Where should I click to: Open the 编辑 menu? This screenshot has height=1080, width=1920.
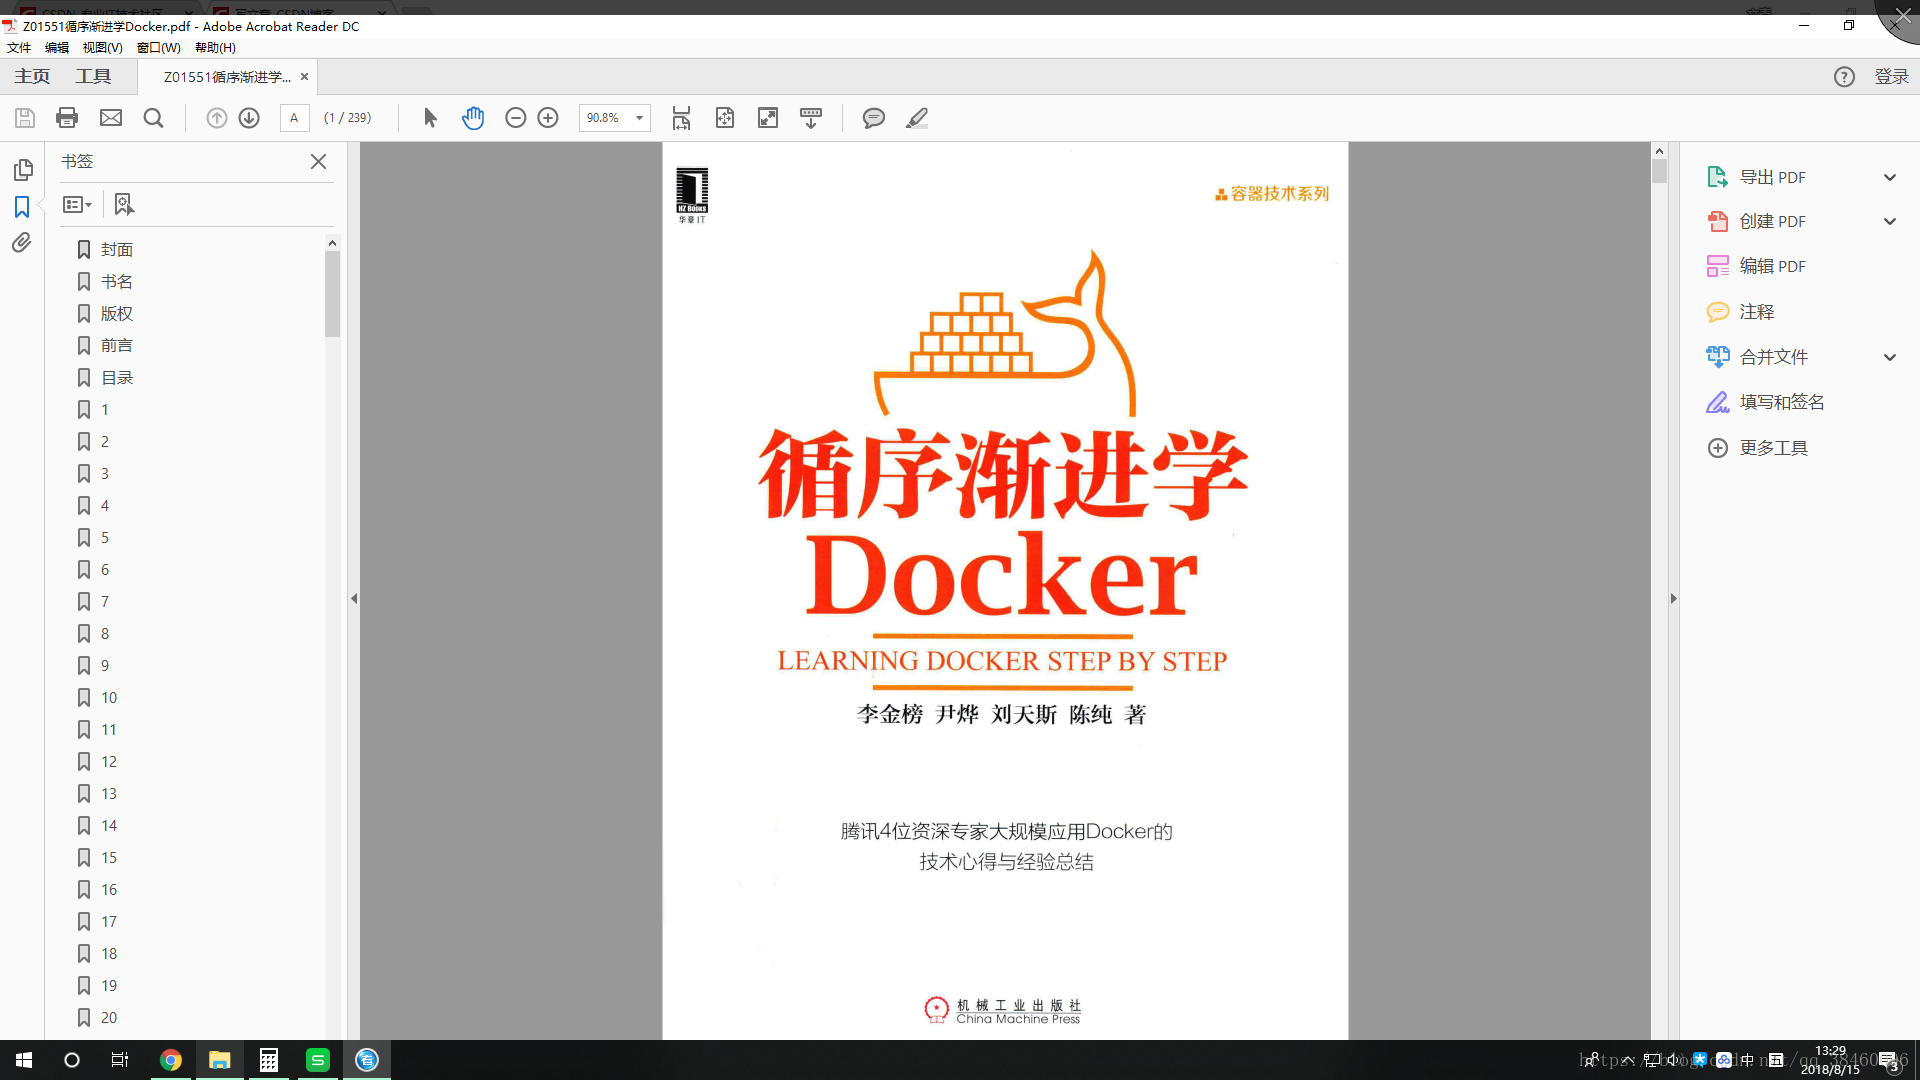pyautogui.click(x=57, y=47)
